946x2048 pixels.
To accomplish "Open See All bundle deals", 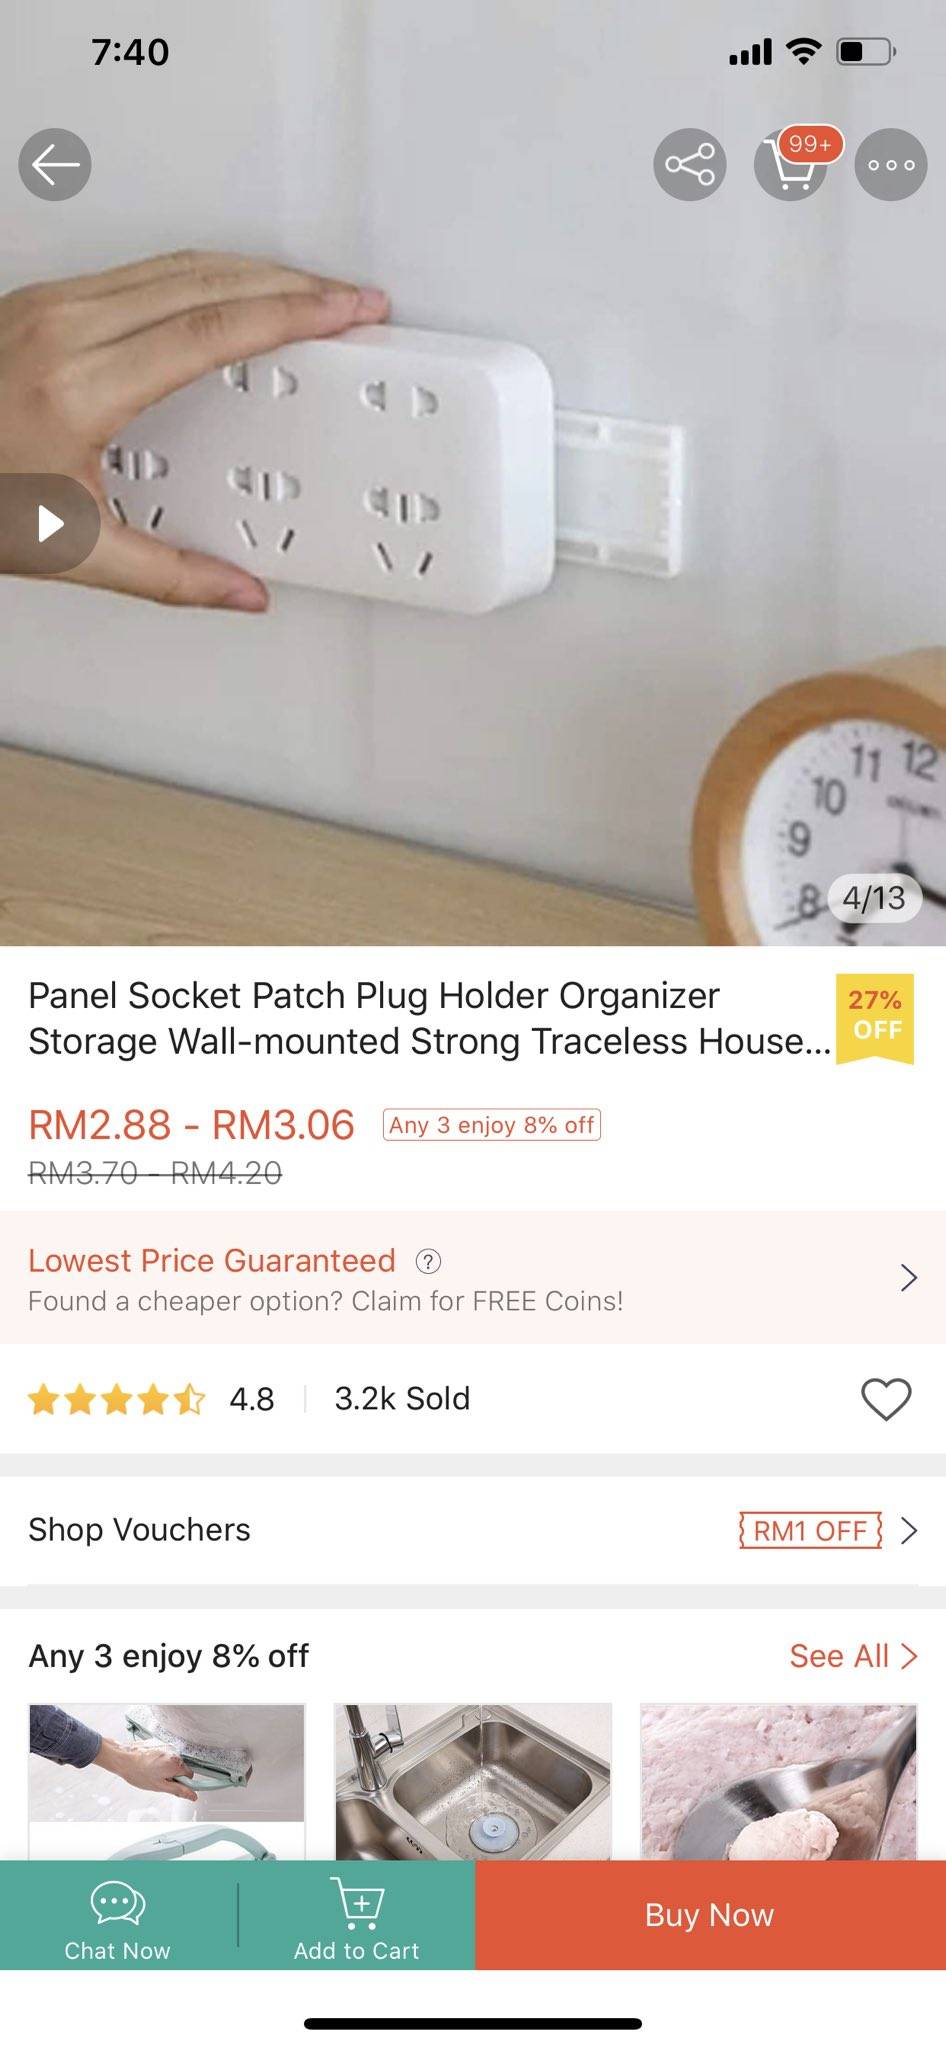I will point(853,1656).
